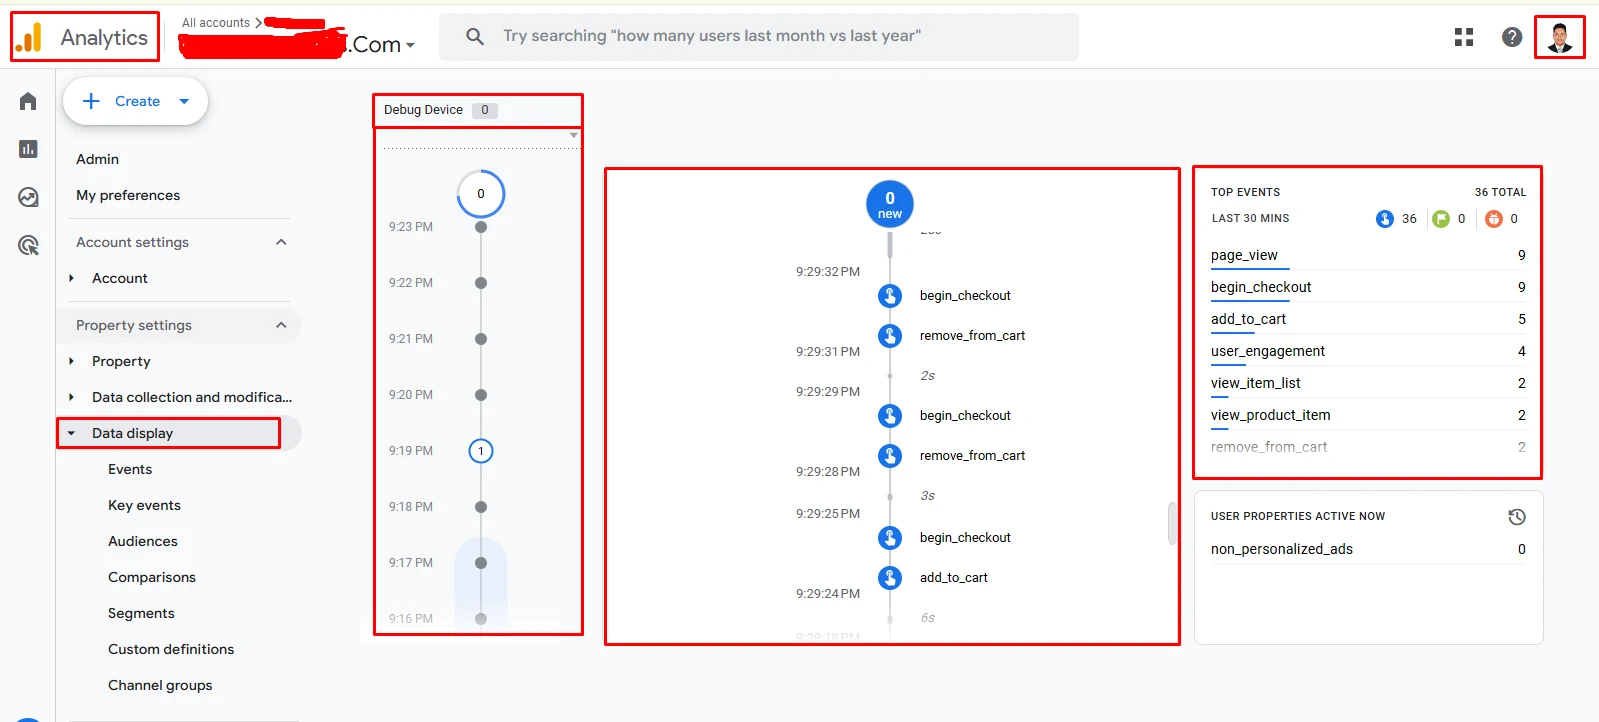The width and height of the screenshot is (1599, 722).
Task: Select green key events flag icon
Action: tap(1441, 219)
